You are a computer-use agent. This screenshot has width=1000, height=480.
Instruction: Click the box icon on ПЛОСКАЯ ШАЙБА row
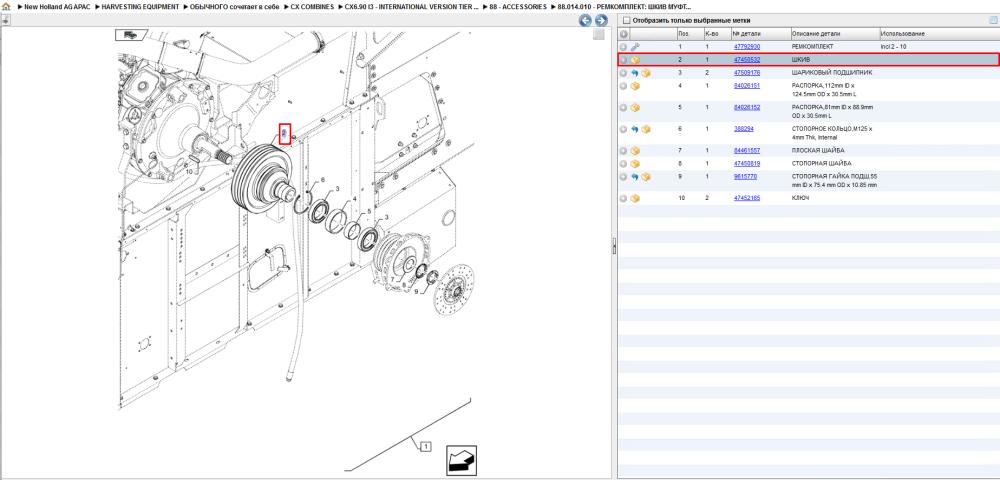(x=635, y=151)
